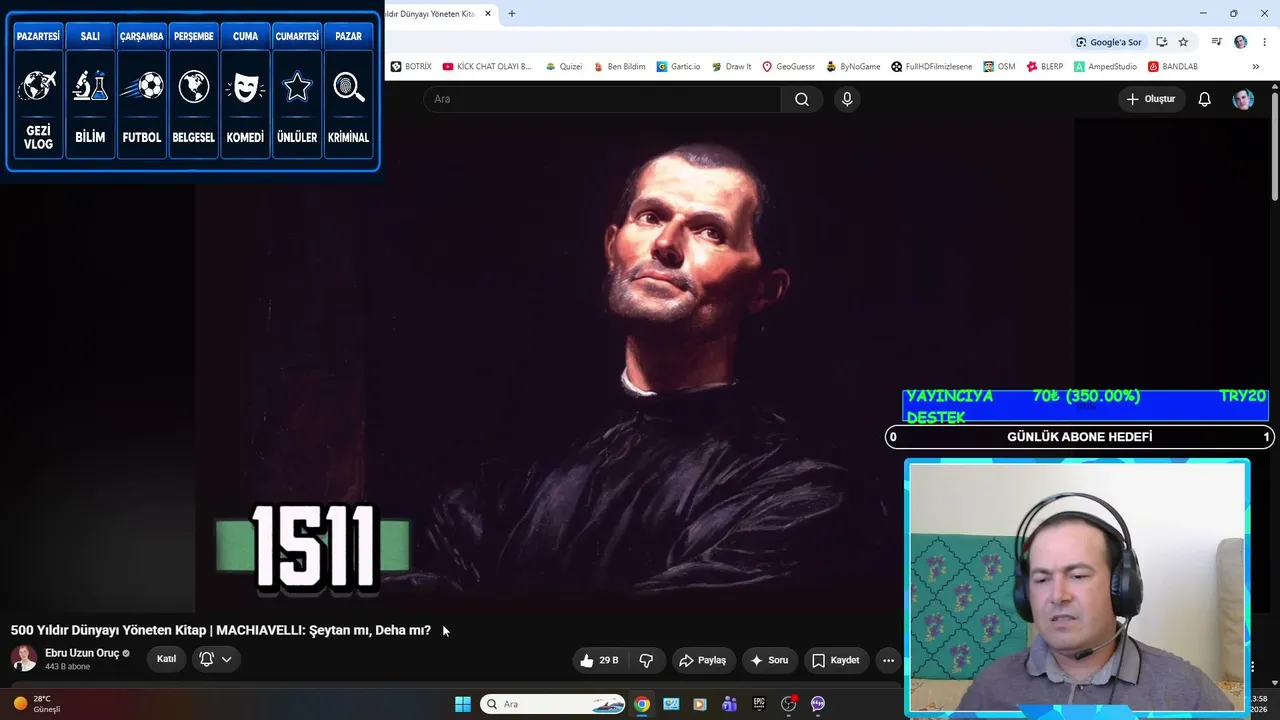Click the PAZARTESİ GEZİ VLOG schedule card
Viewport: 1280px width, 720px height.
[38, 91]
